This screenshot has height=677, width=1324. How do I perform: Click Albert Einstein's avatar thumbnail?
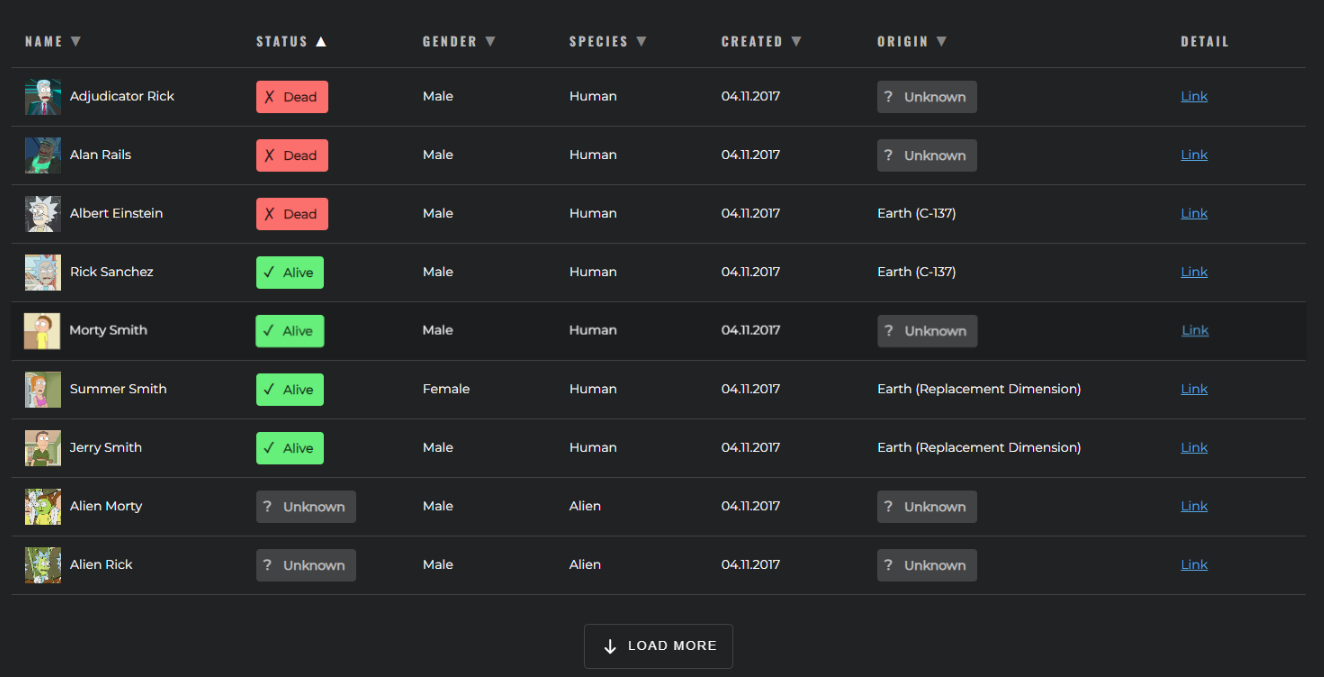(x=43, y=214)
